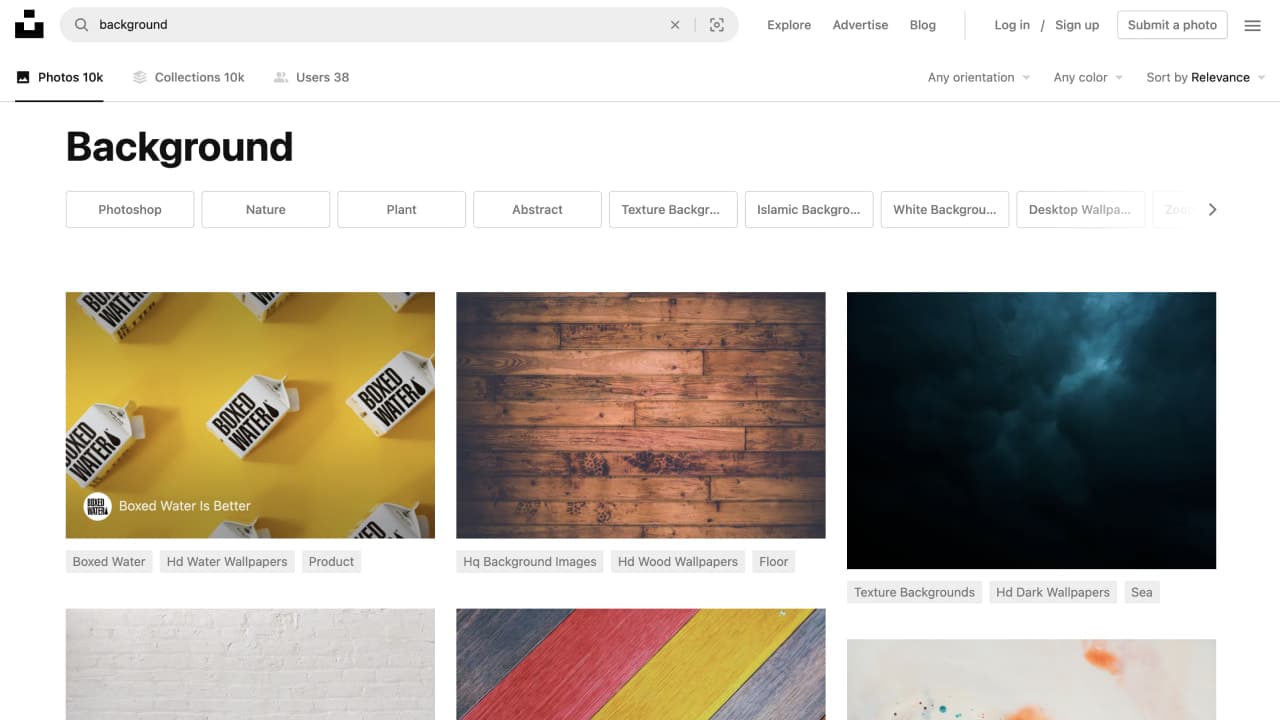Open the Explore page
The width and height of the screenshot is (1280, 720).
pyautogui.click(x=789, y=25)
